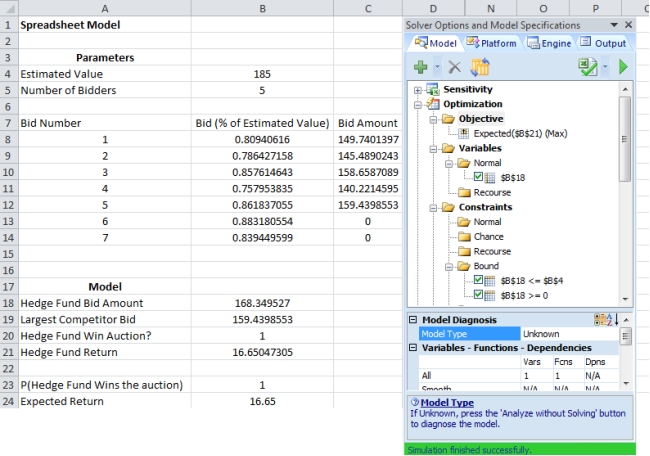Click the Constraints folder icon
650x456 pixels.
448,207
